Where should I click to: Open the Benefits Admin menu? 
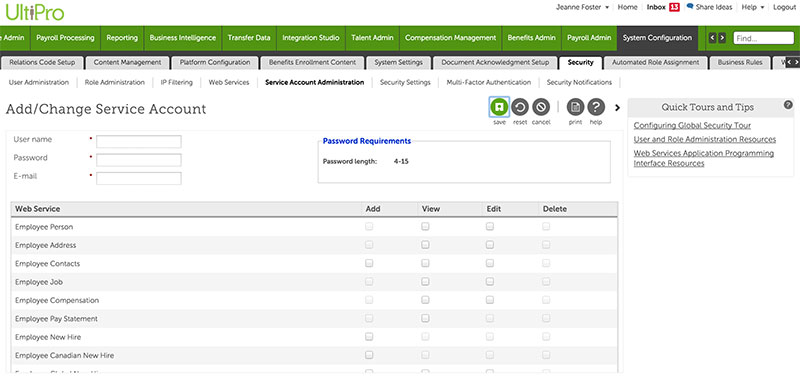click(x=531, y=38)
